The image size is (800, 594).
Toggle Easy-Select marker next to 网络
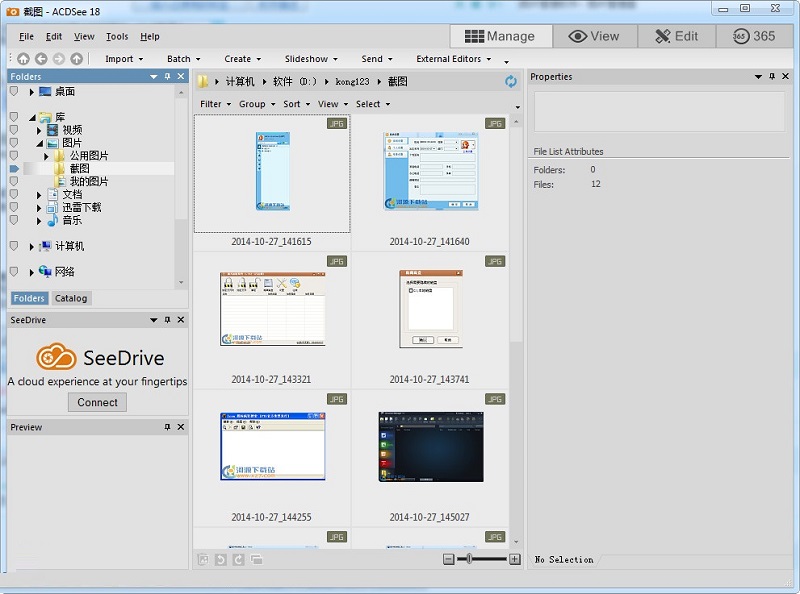coord(14,272)
